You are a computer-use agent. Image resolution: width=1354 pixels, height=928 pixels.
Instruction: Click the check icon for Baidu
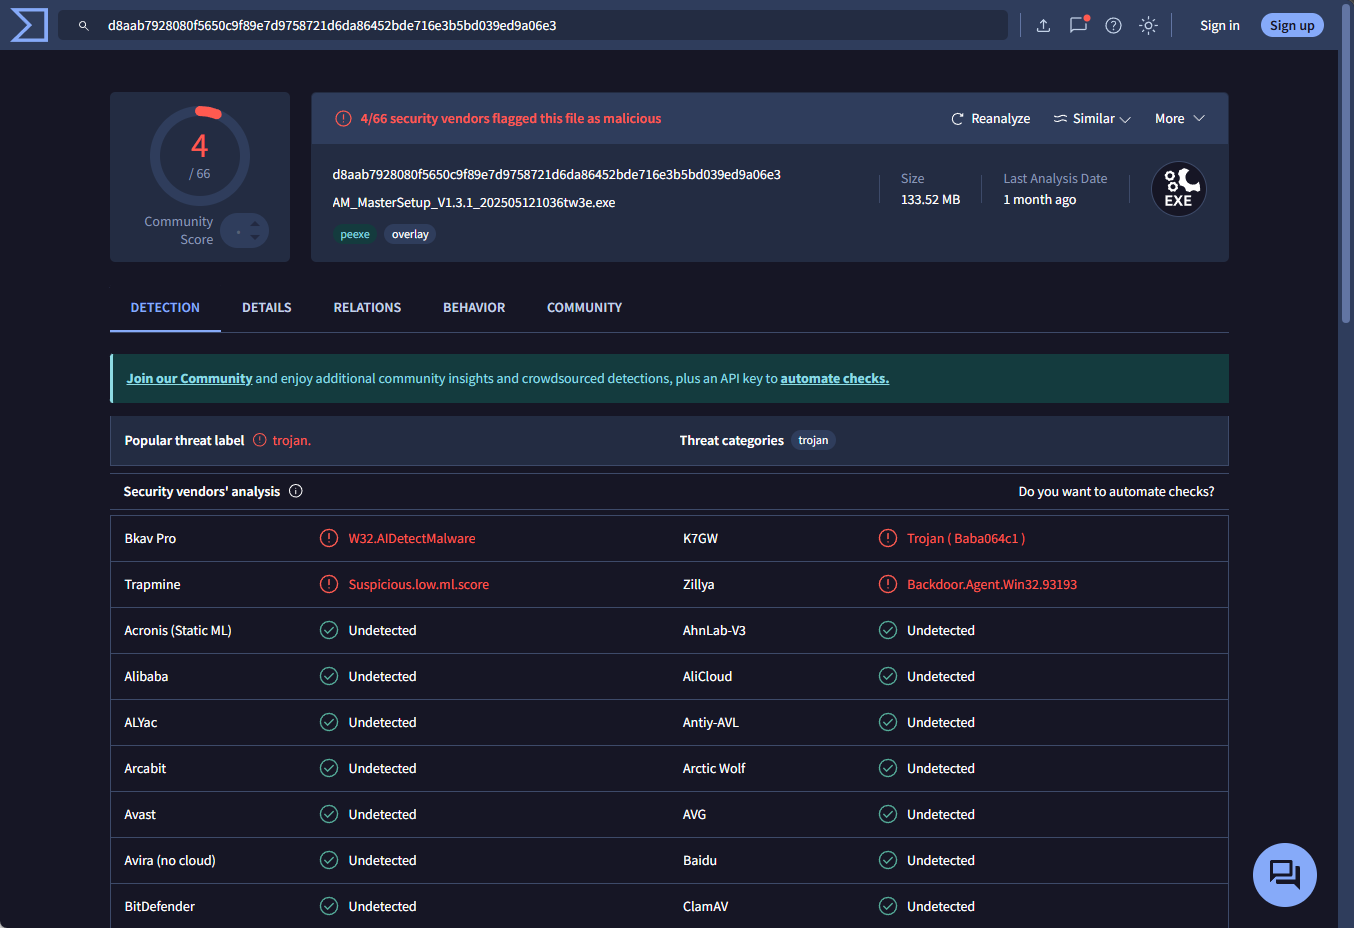888,860
